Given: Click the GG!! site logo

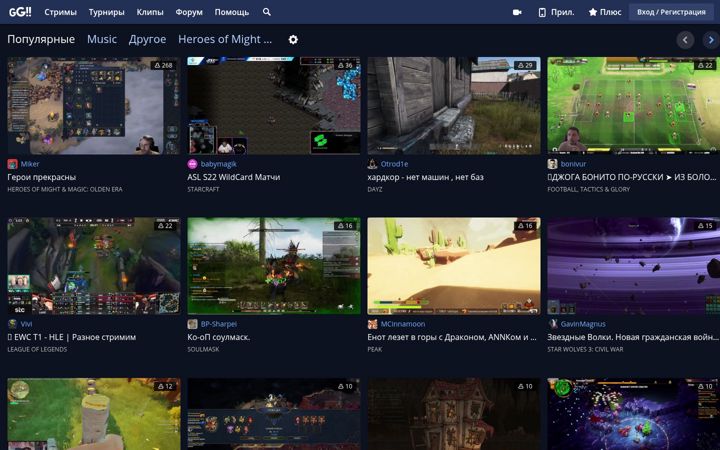Looking at the screenshot, I should point(20,12).
